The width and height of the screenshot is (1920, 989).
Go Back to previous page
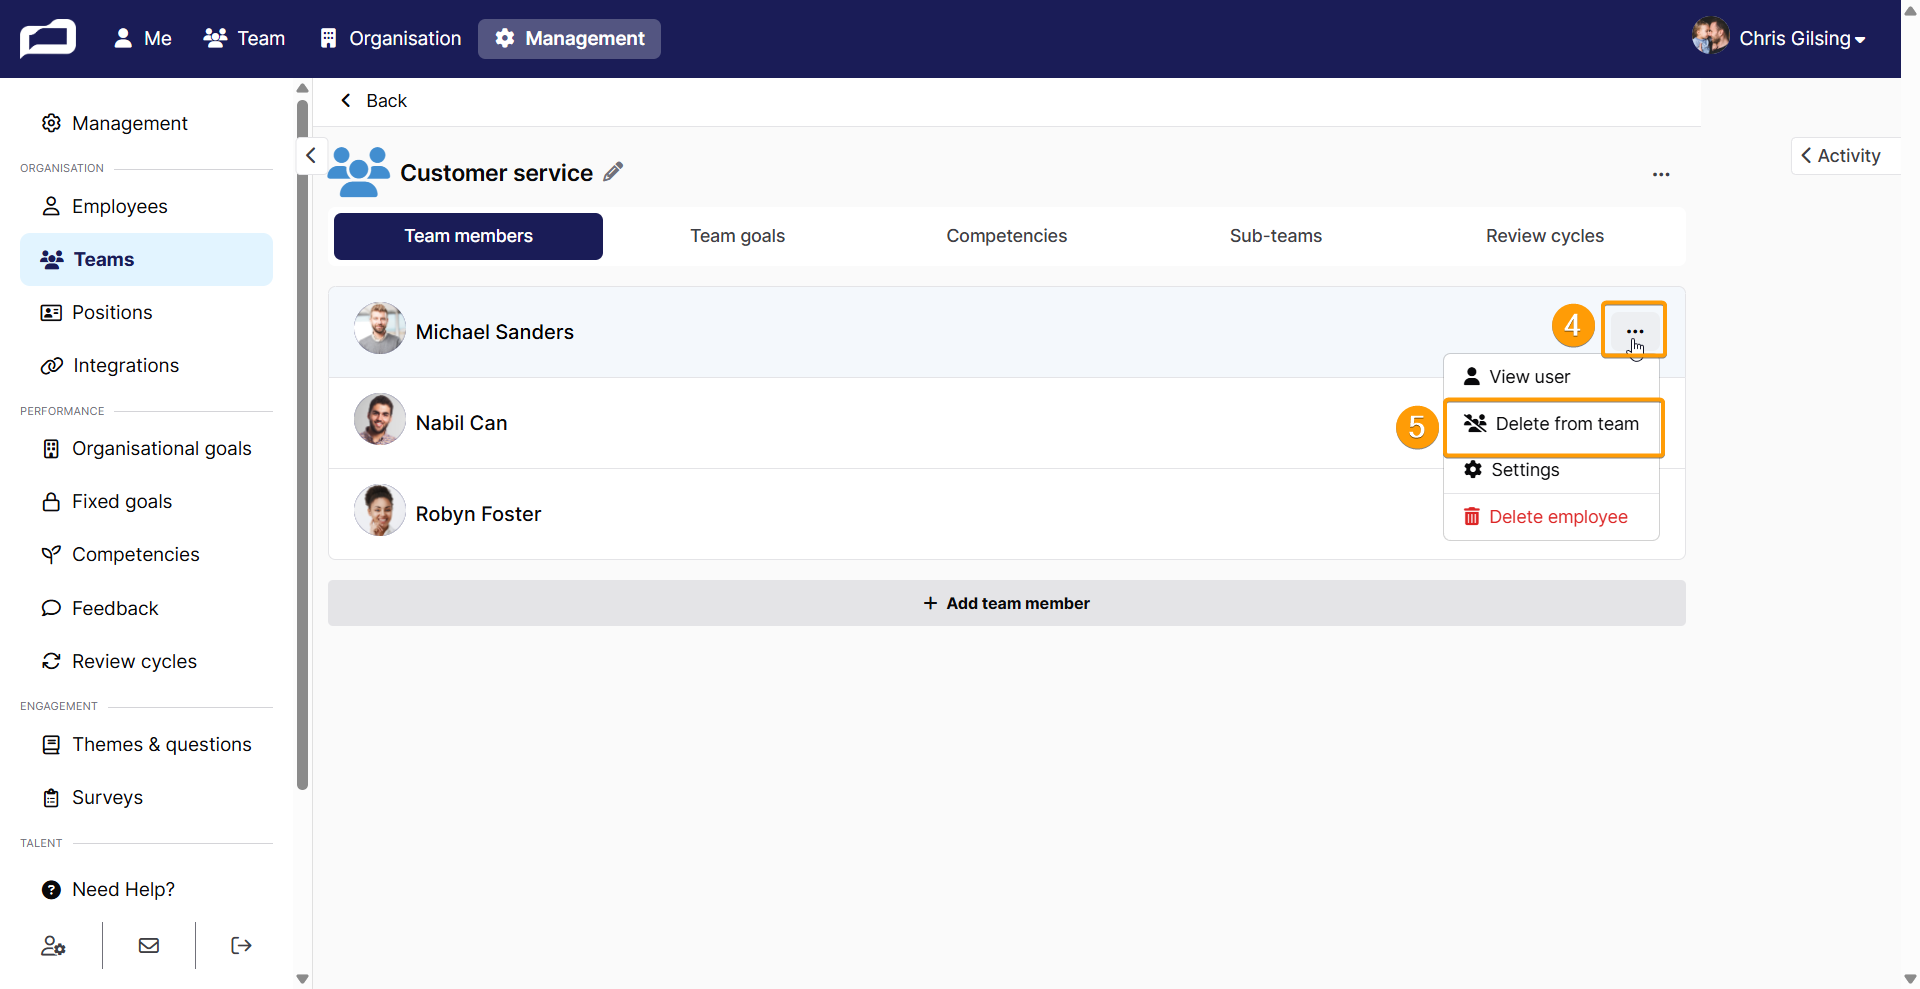click(x=373, y=101)
